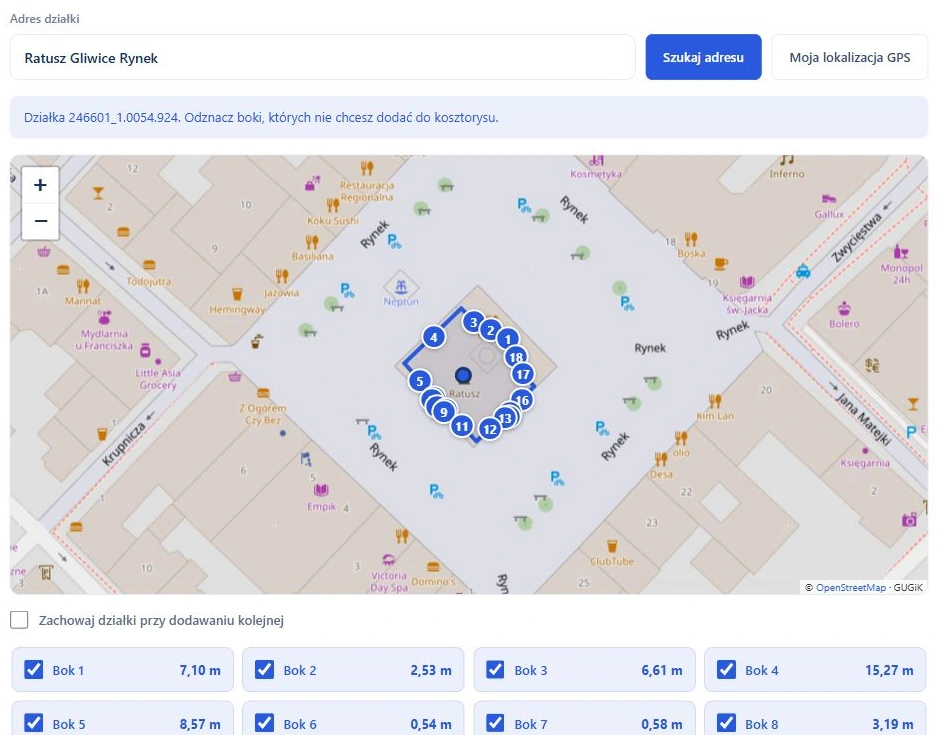Image resolution: width=940 pixels, height=735 pixels.
Task: Toggle Zachowaj działki przy dodawaniu kolejnej checkbox
Action: [19, 620]
